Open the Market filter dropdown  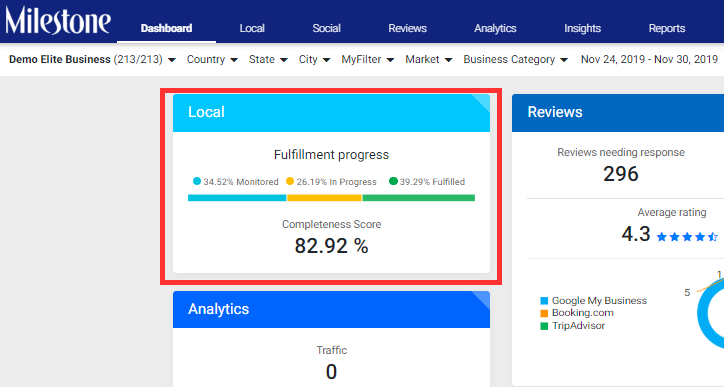[x=428, y=60]
